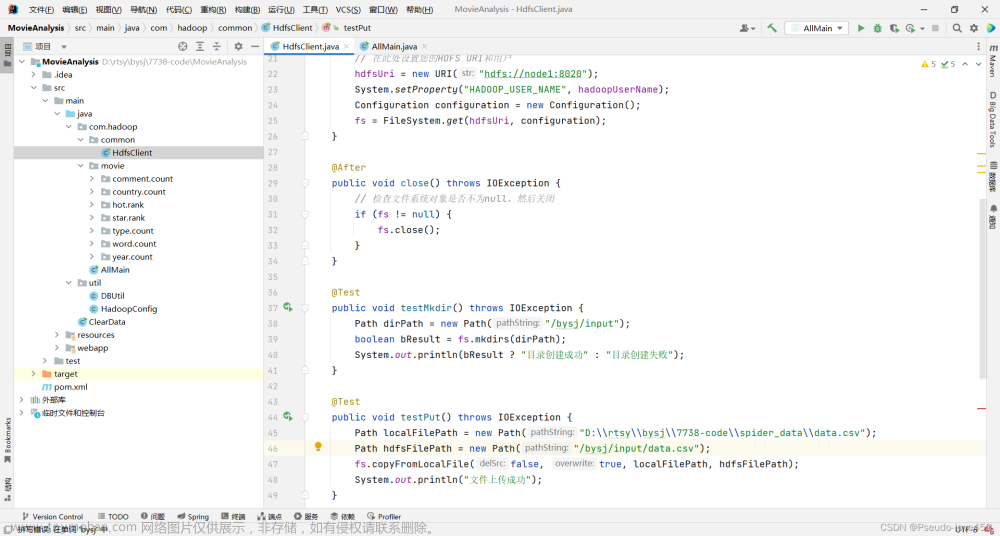The image size is (1000, 536).
Task: Open the Version Control tool window
Action: coord(52,517)
